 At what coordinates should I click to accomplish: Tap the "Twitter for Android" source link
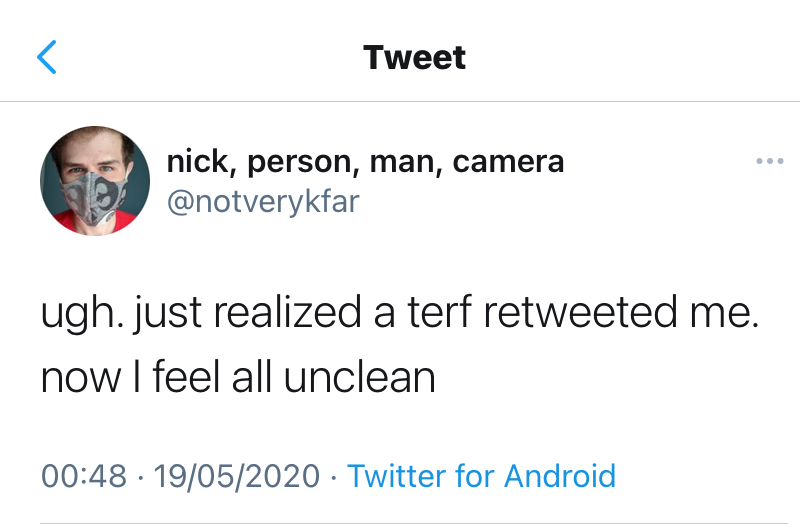point(481,475)
